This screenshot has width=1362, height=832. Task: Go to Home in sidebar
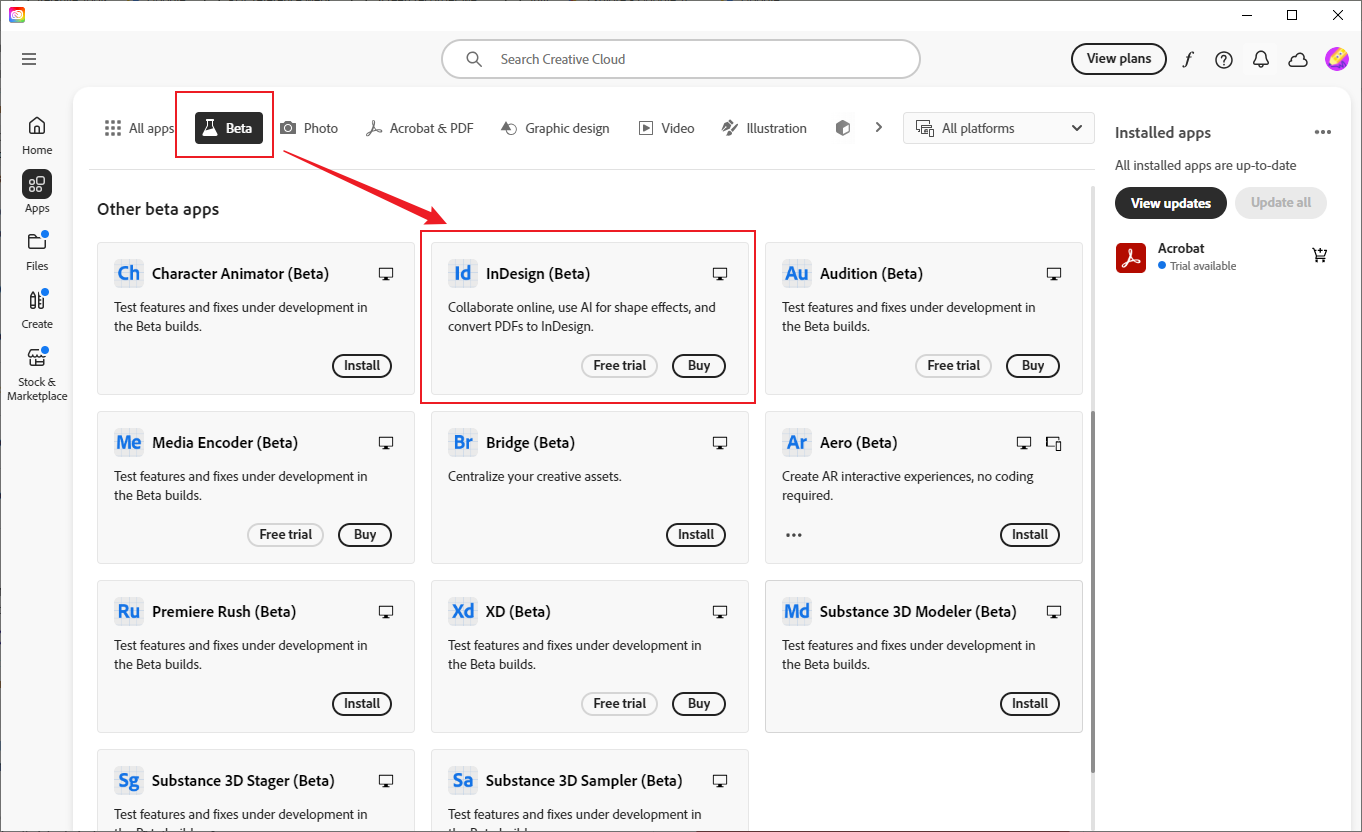pyautogui.click(x=37, y=135)
